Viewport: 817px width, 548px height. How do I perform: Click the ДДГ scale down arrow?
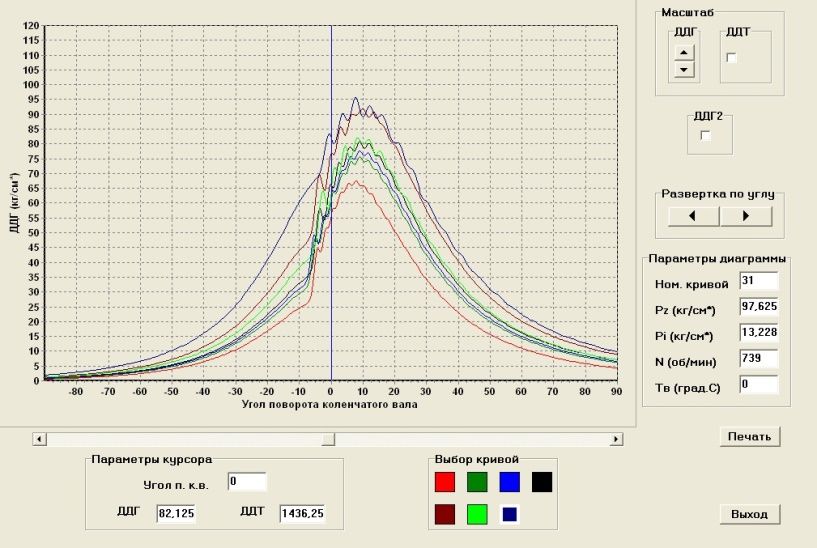(683, 70)
